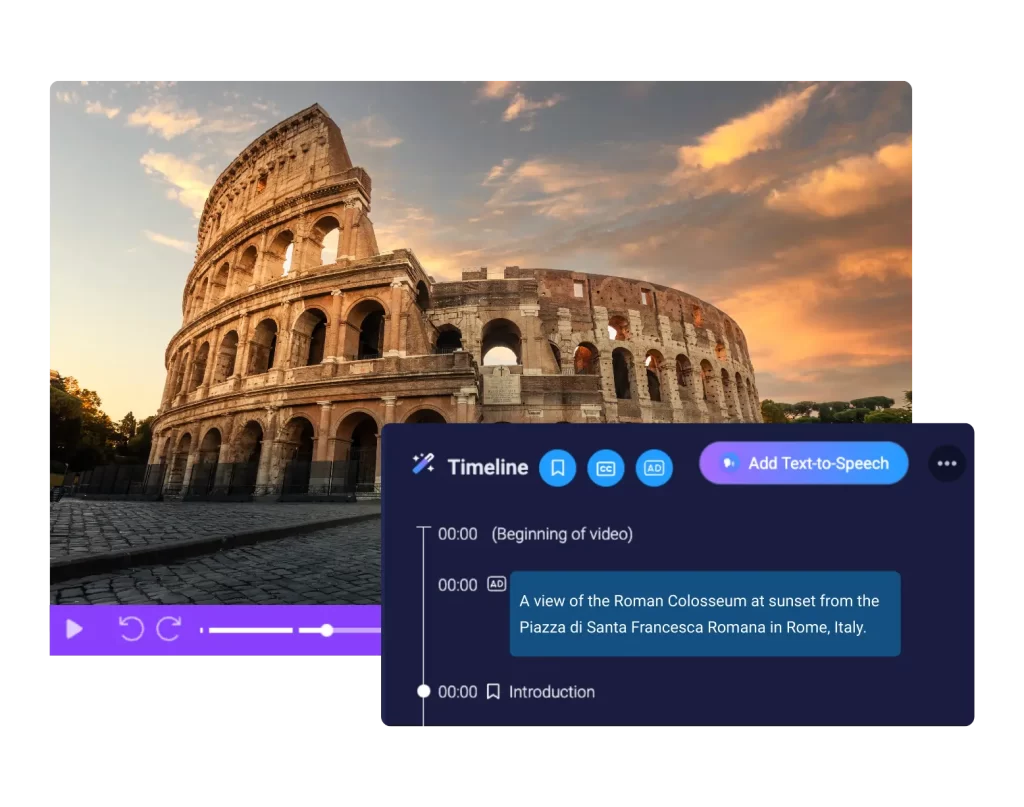The width and height of the screenshot is (1024, 807).
Task: Click the 00:00 timestamp of the audio description
Action: tap(457, 585)
